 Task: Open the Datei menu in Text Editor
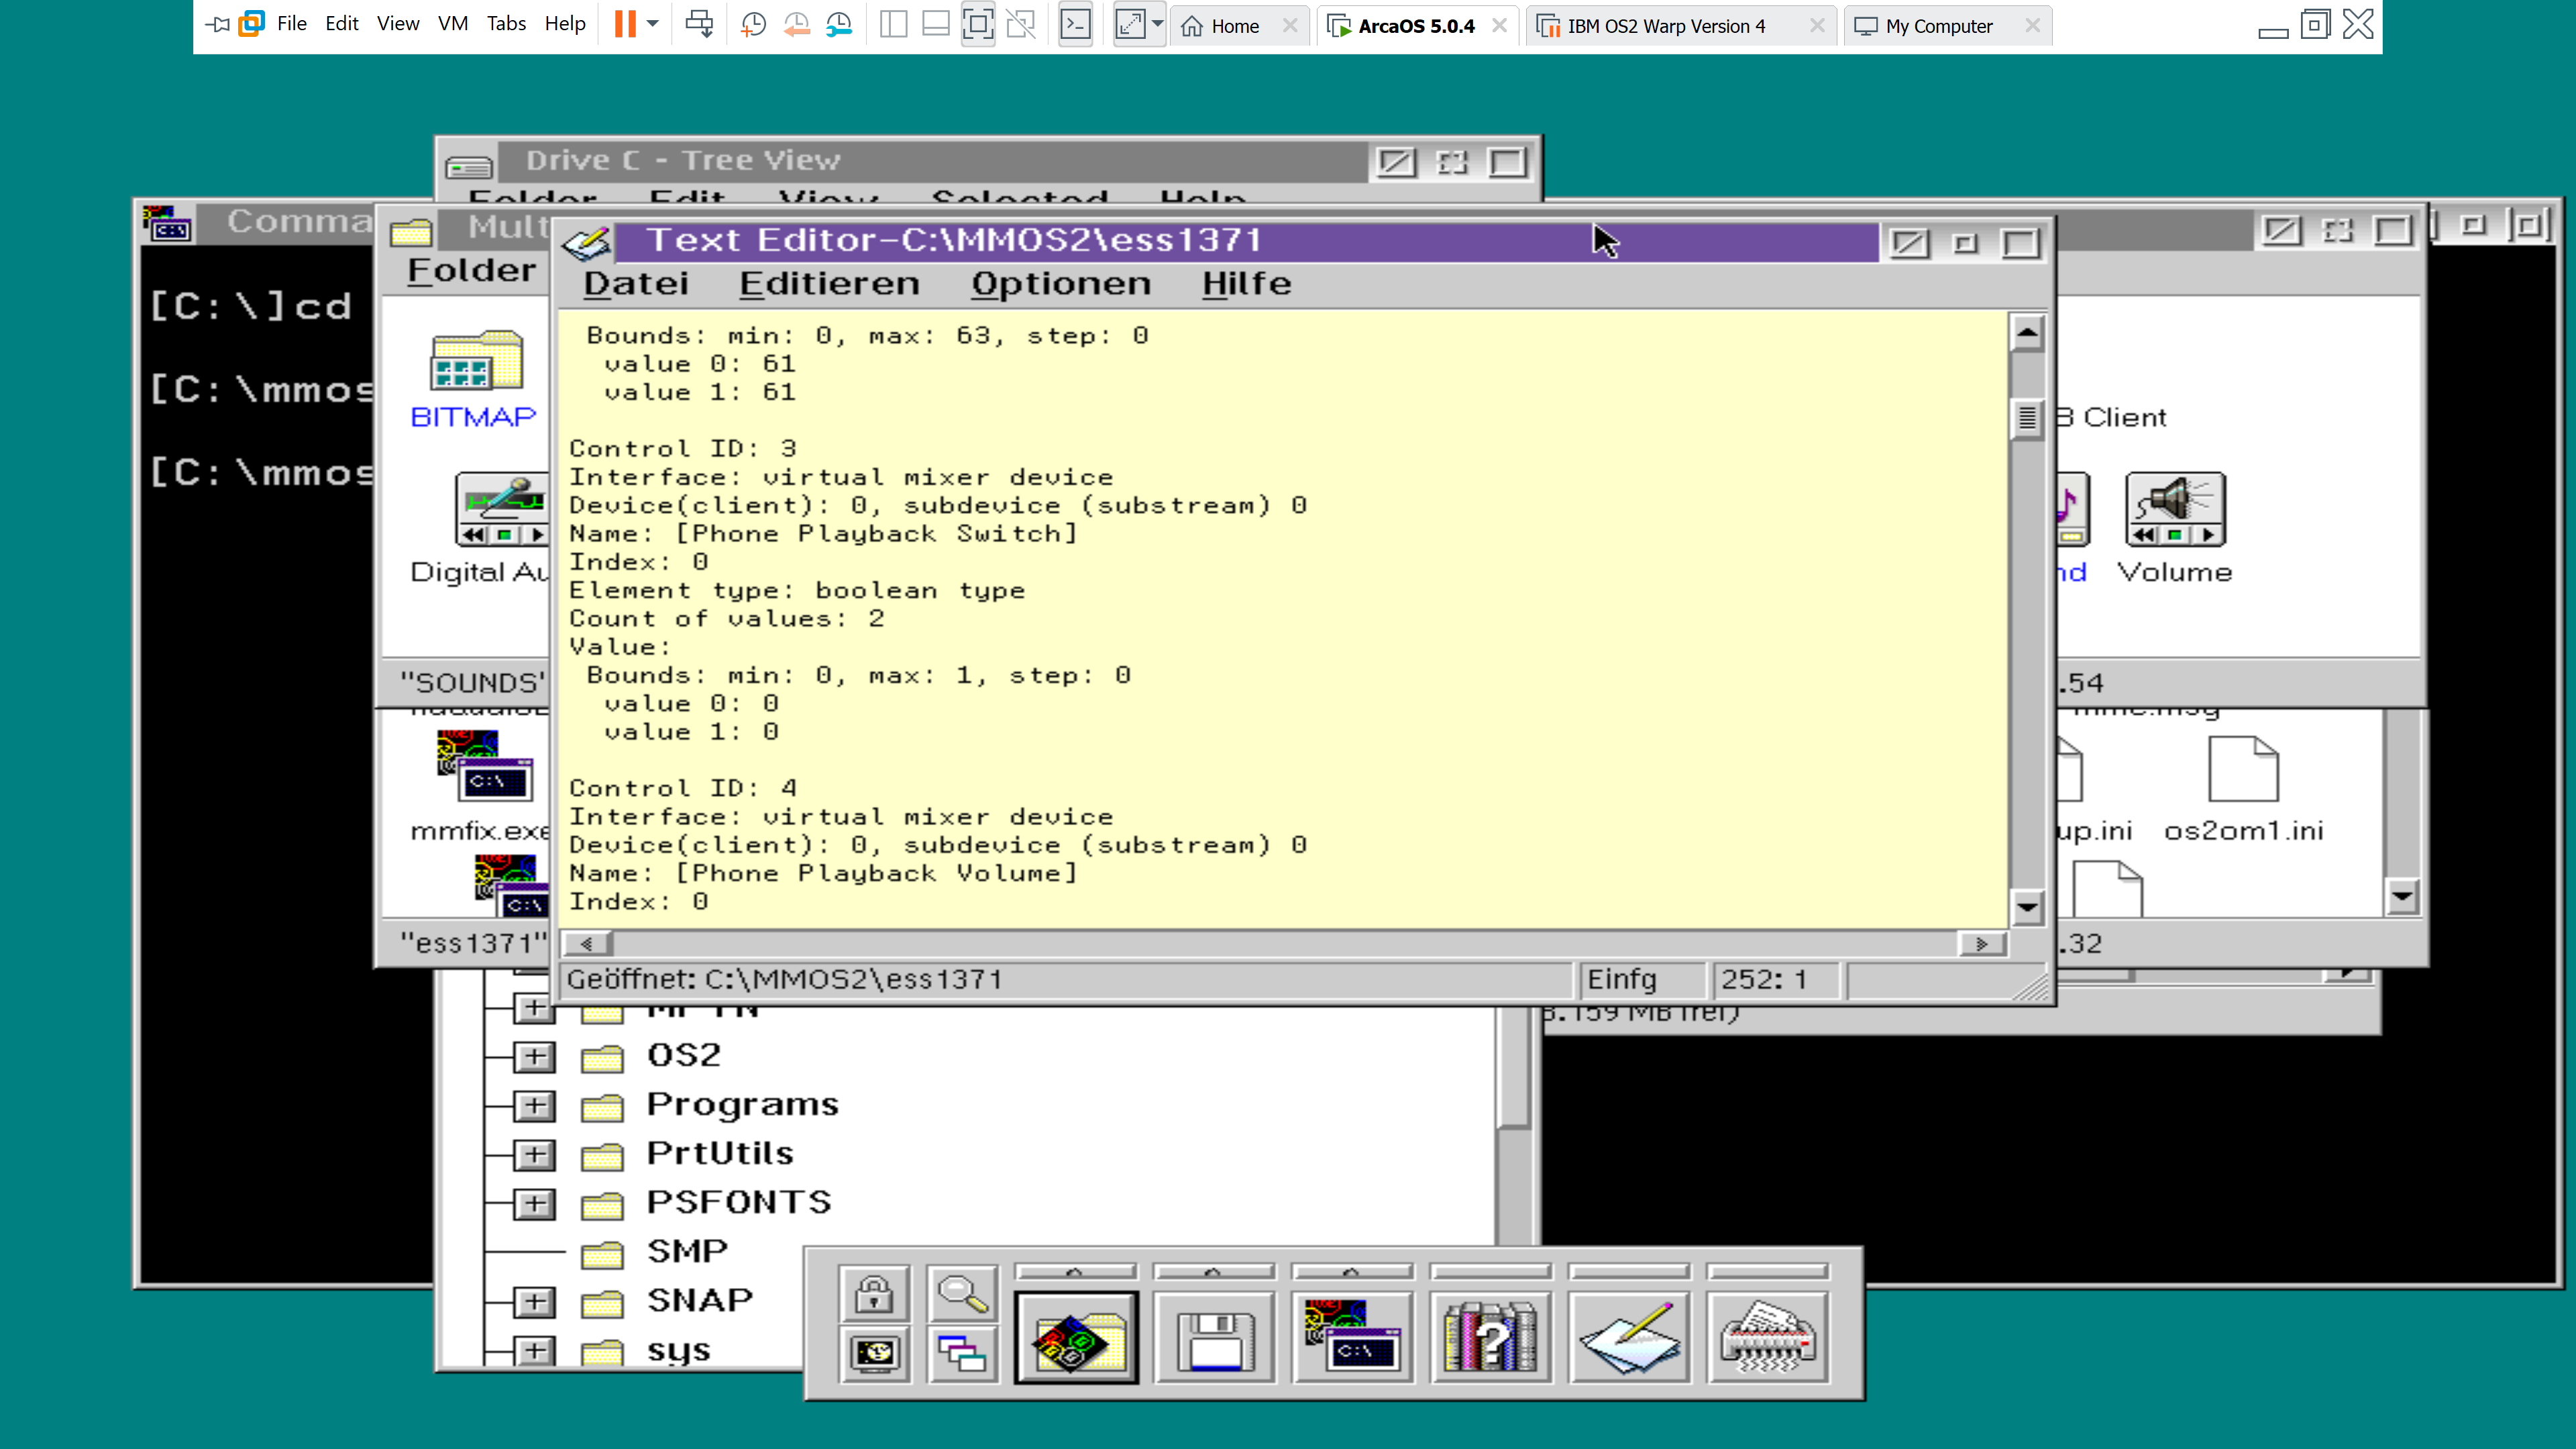[636, 284]
